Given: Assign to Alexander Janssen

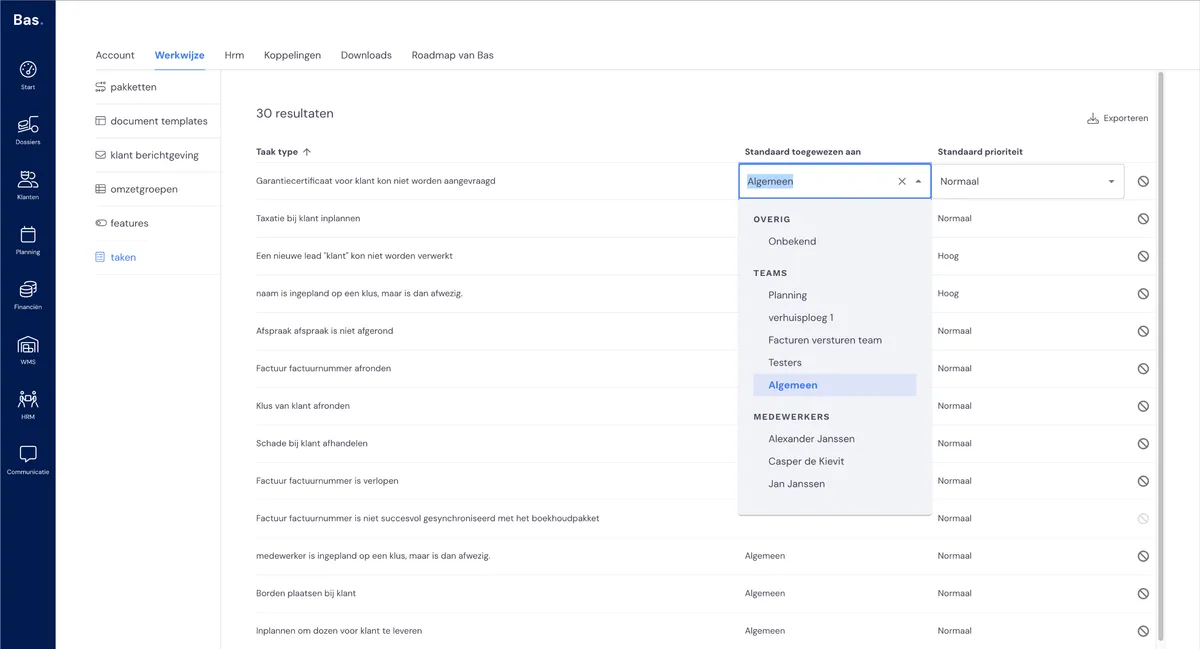Looking at the screenshot, I should click(811, 439).
